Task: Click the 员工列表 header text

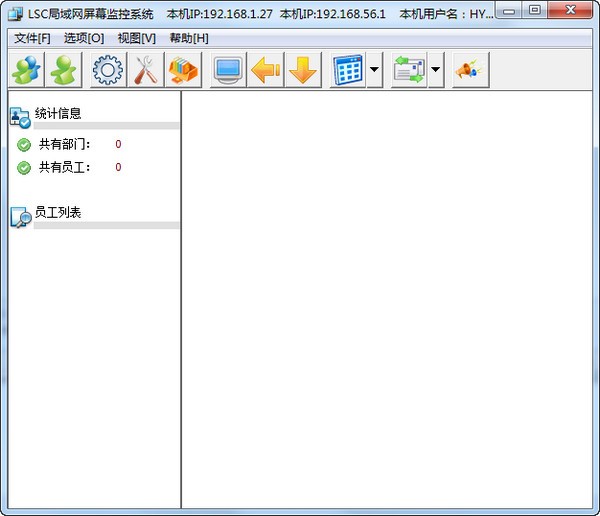Action: [58, 212]
